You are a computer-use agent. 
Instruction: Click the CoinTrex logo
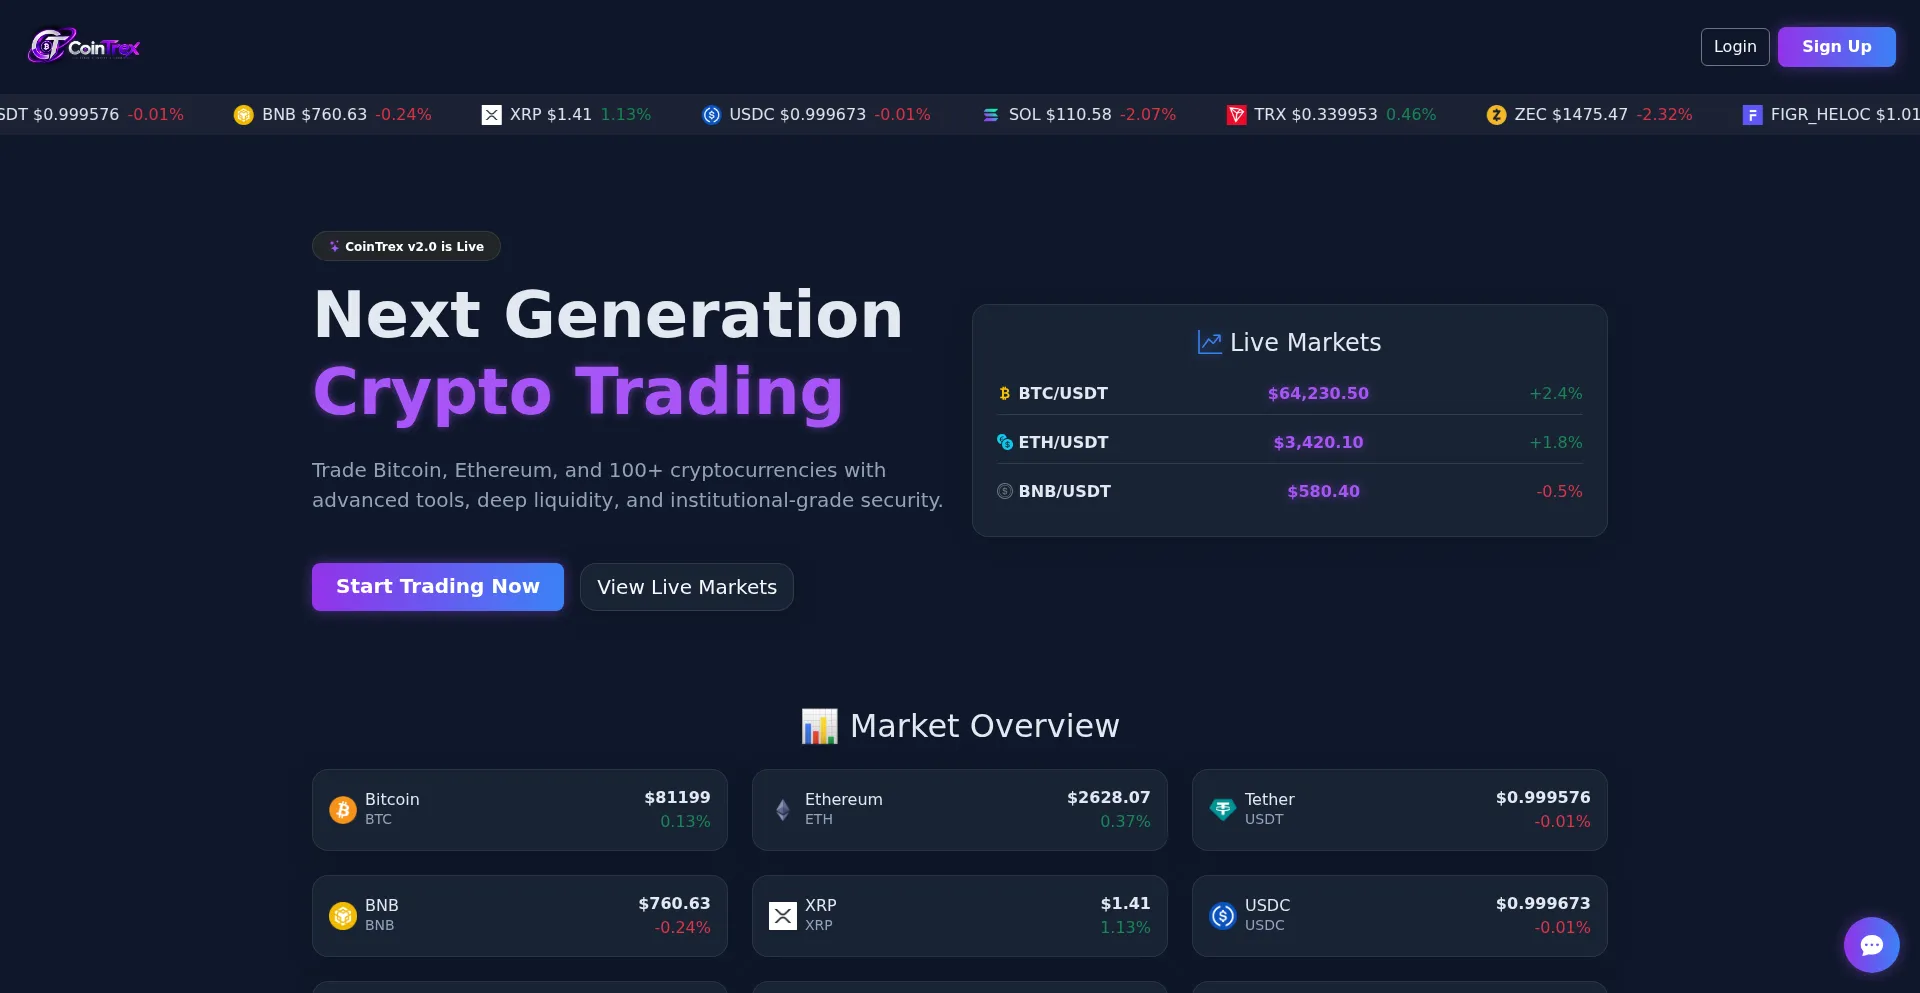point(84,46)
